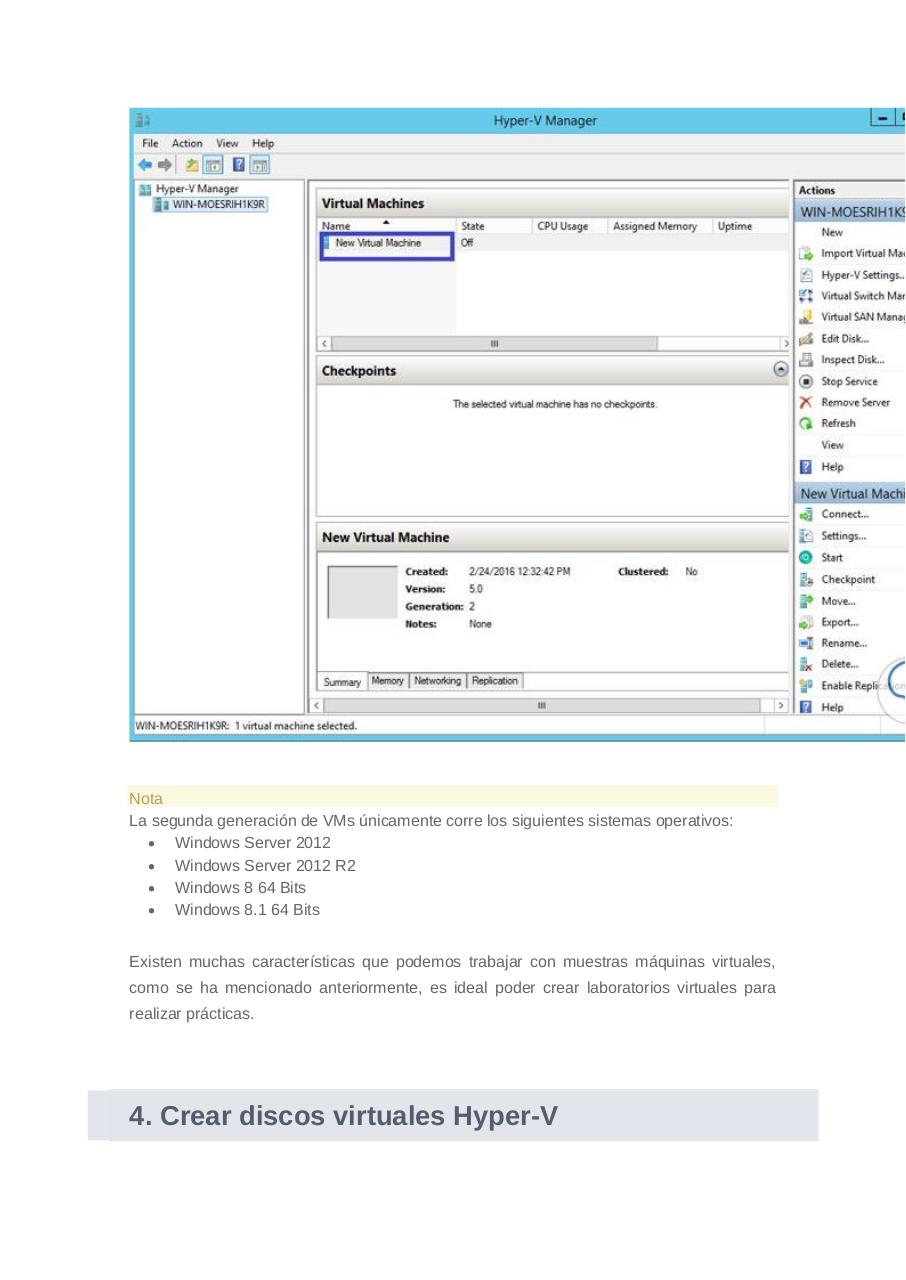
Task: Switch to the Networking tab
Action: (x=437, y=681)
